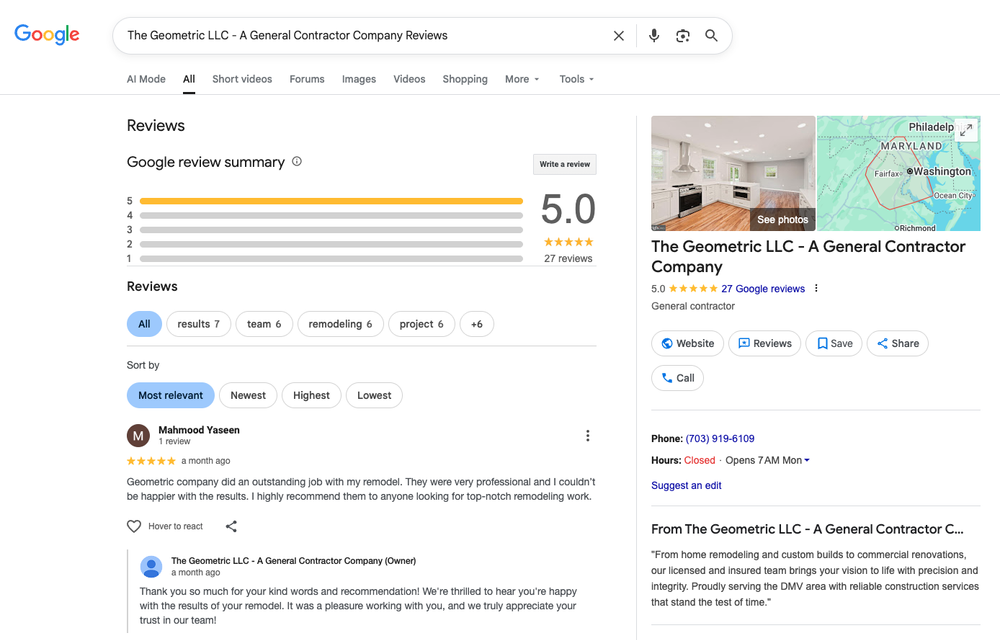Filter reviews by team 6
The height and width of the screenshot is (640, 1000).
(264, 324)
